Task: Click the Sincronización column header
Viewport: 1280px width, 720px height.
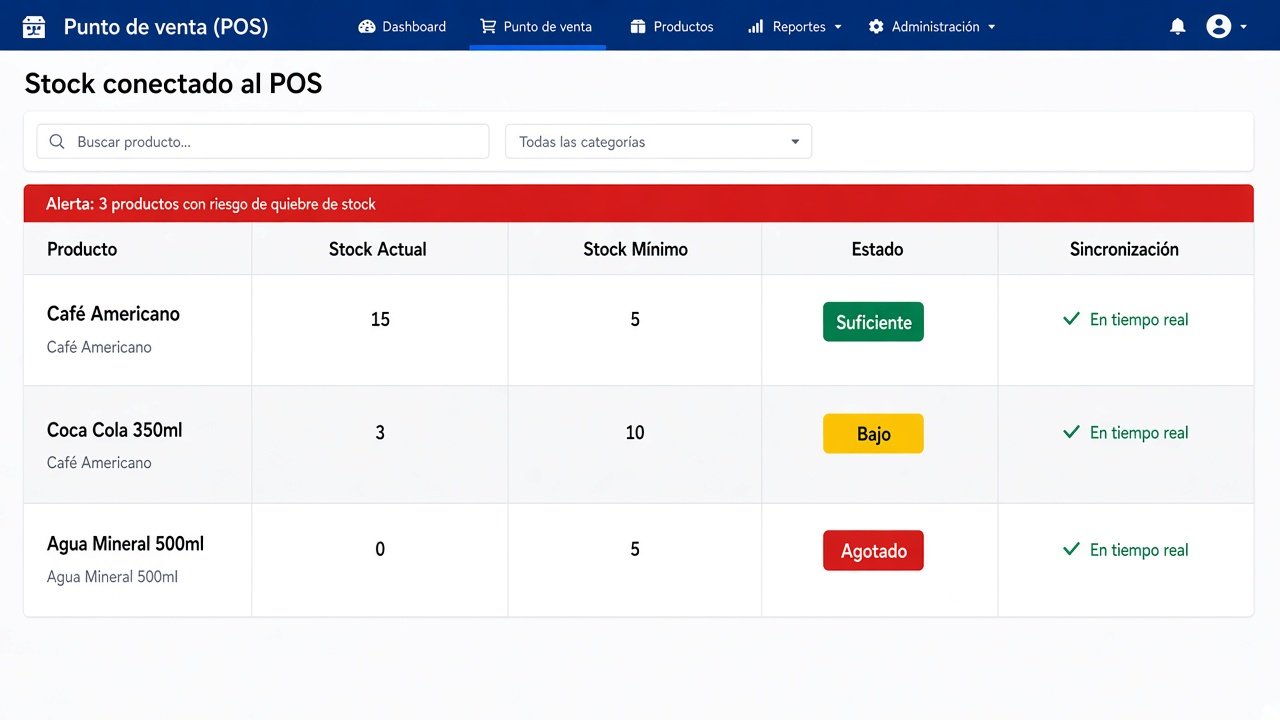Action: click(1124, 249)
